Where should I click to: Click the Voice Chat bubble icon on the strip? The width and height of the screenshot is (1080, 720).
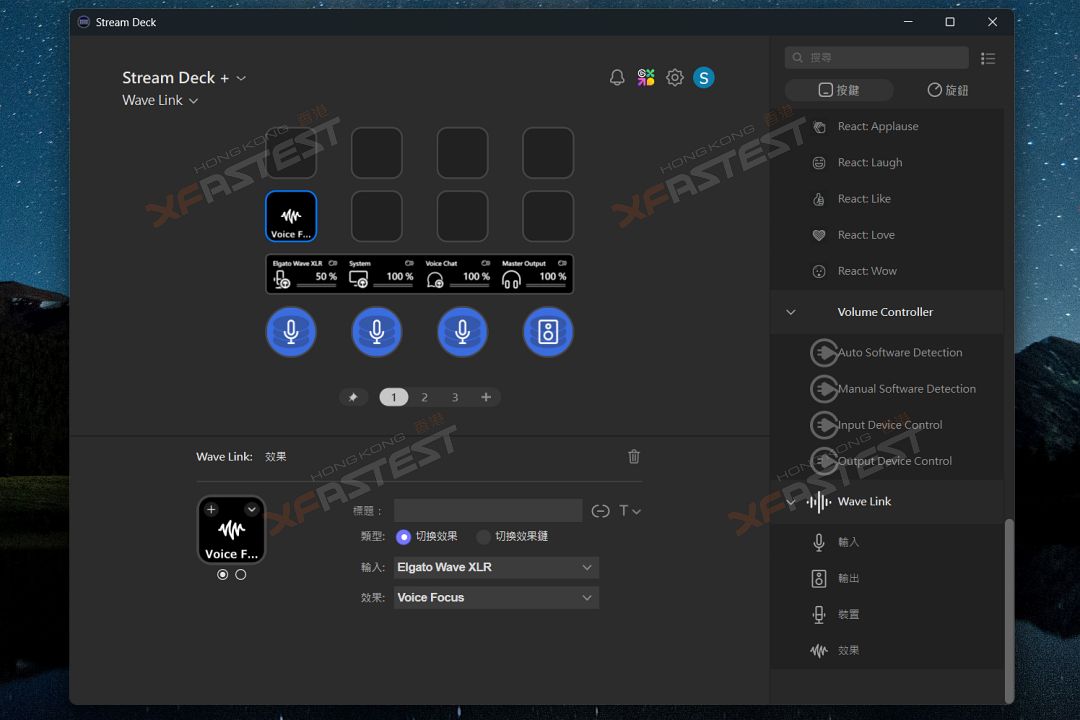pos(435,279)
